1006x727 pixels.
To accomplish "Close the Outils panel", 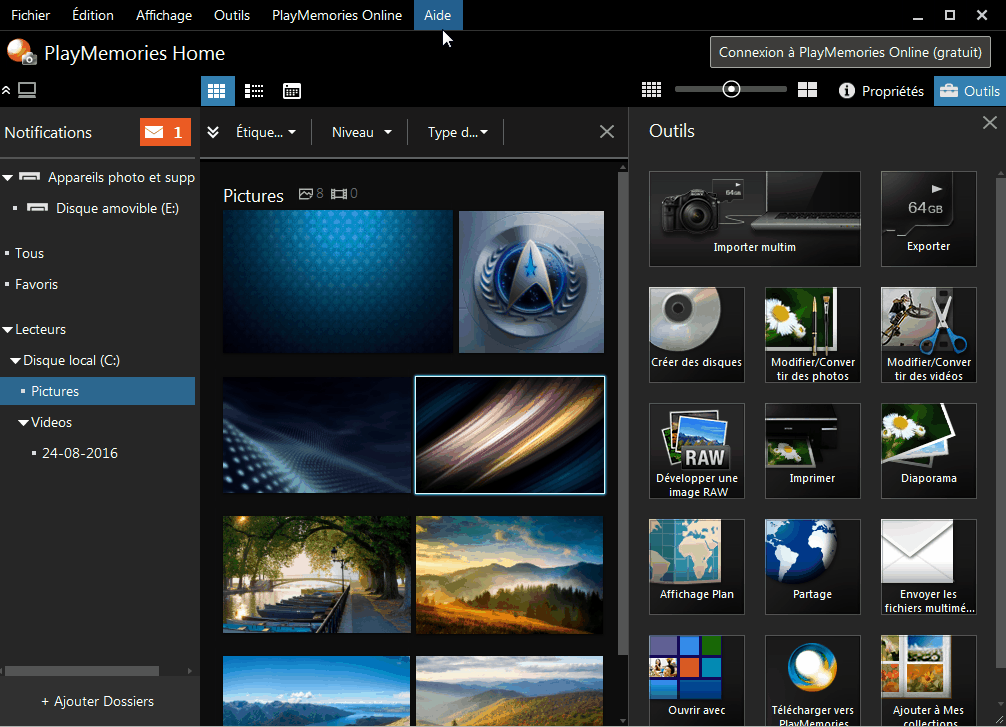I will [989, 123].
